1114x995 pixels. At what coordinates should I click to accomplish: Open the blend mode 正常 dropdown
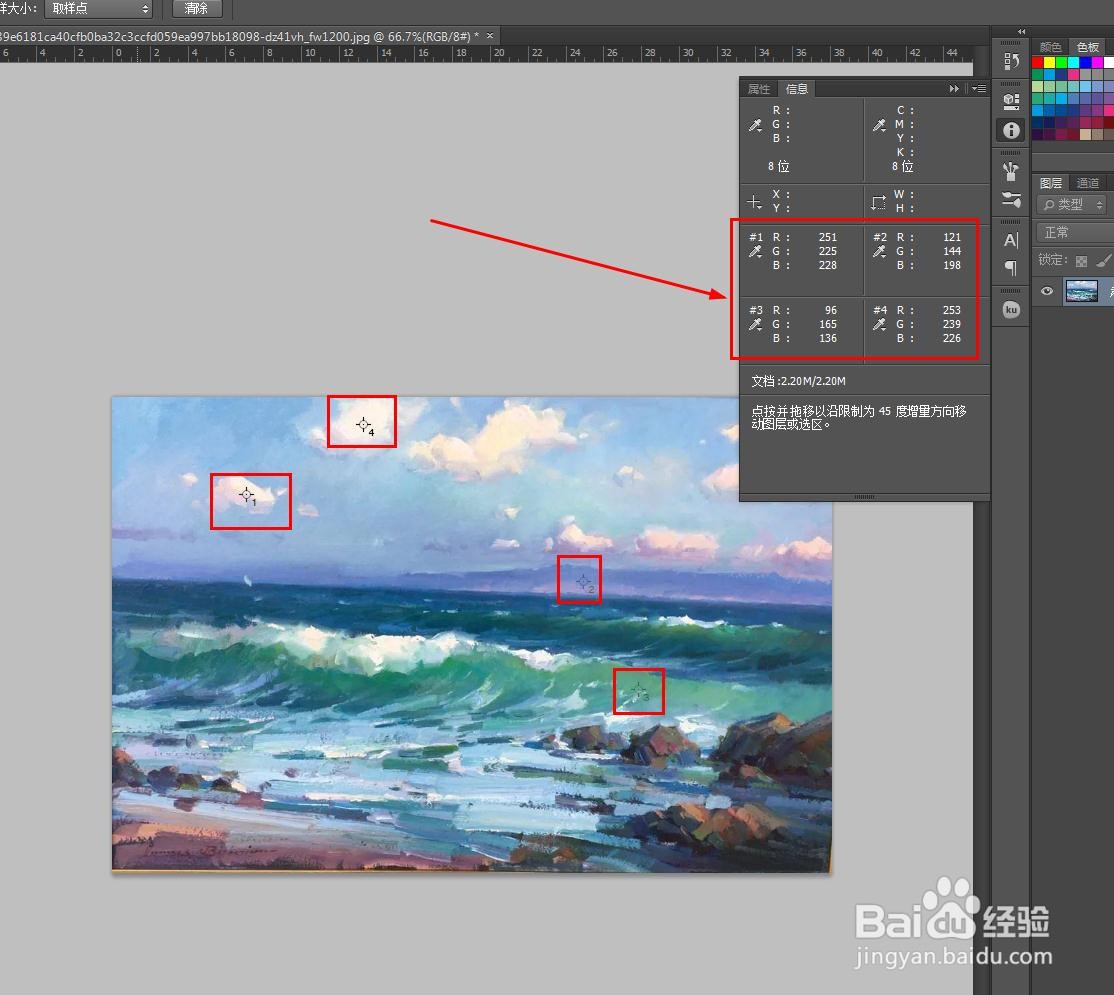(x=1075, y=232)
